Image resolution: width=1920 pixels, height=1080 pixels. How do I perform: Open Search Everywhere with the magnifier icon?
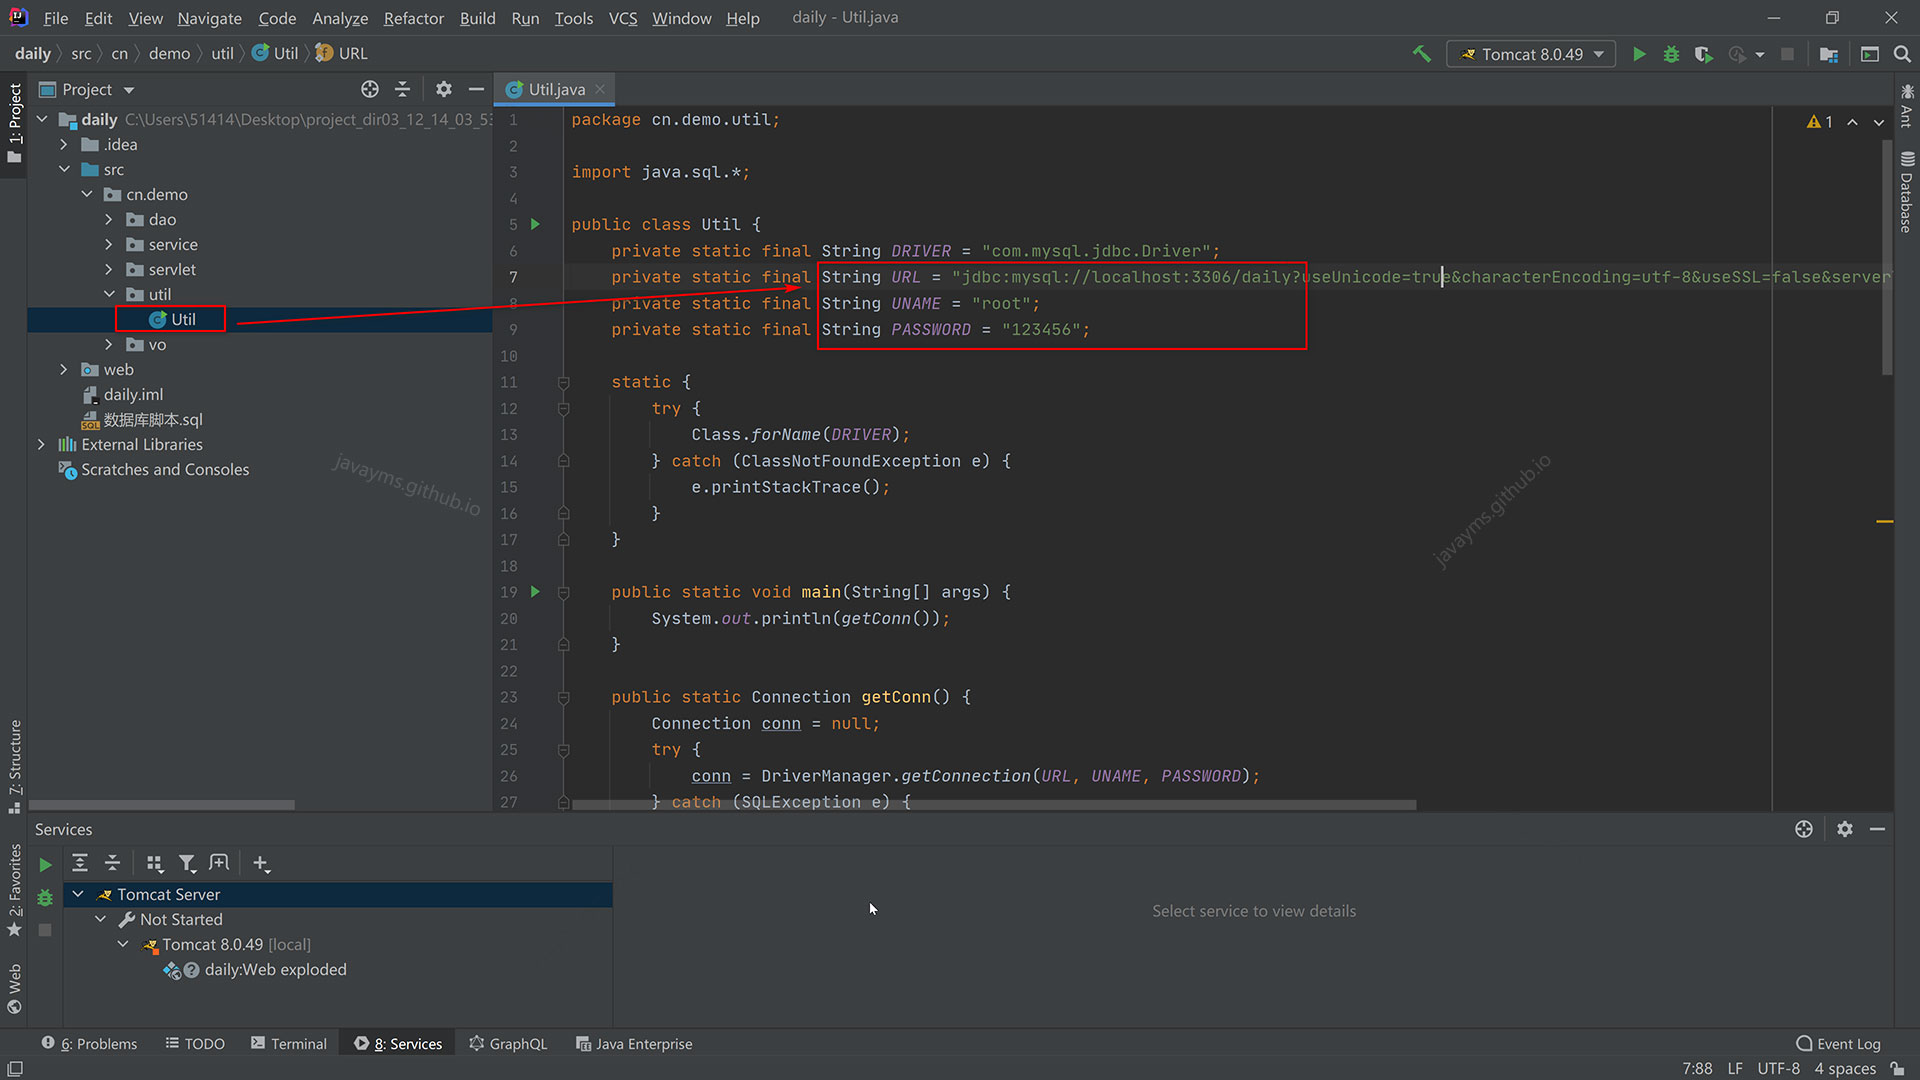[x=1902, y=54]
